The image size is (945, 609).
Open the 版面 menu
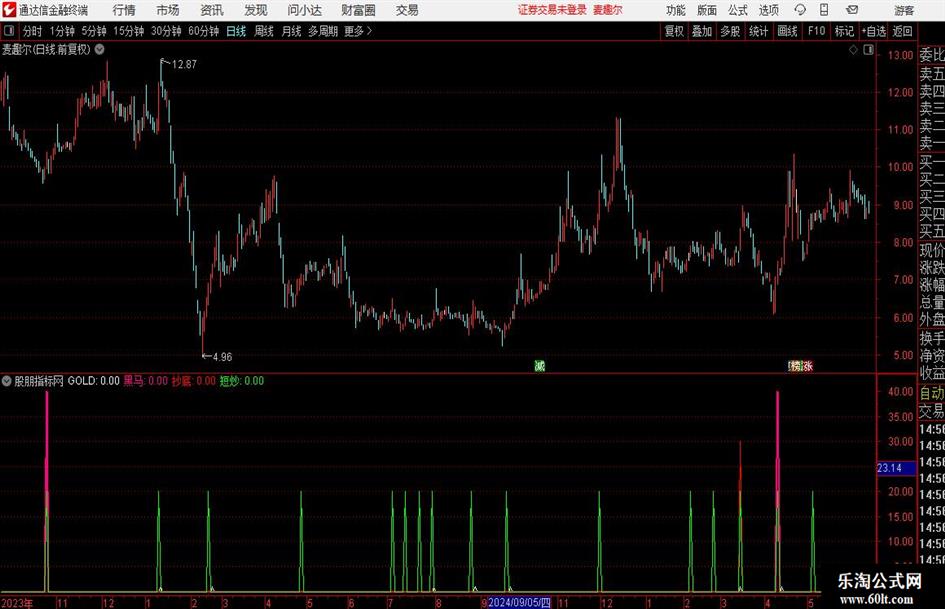click(x=706, y=10)
